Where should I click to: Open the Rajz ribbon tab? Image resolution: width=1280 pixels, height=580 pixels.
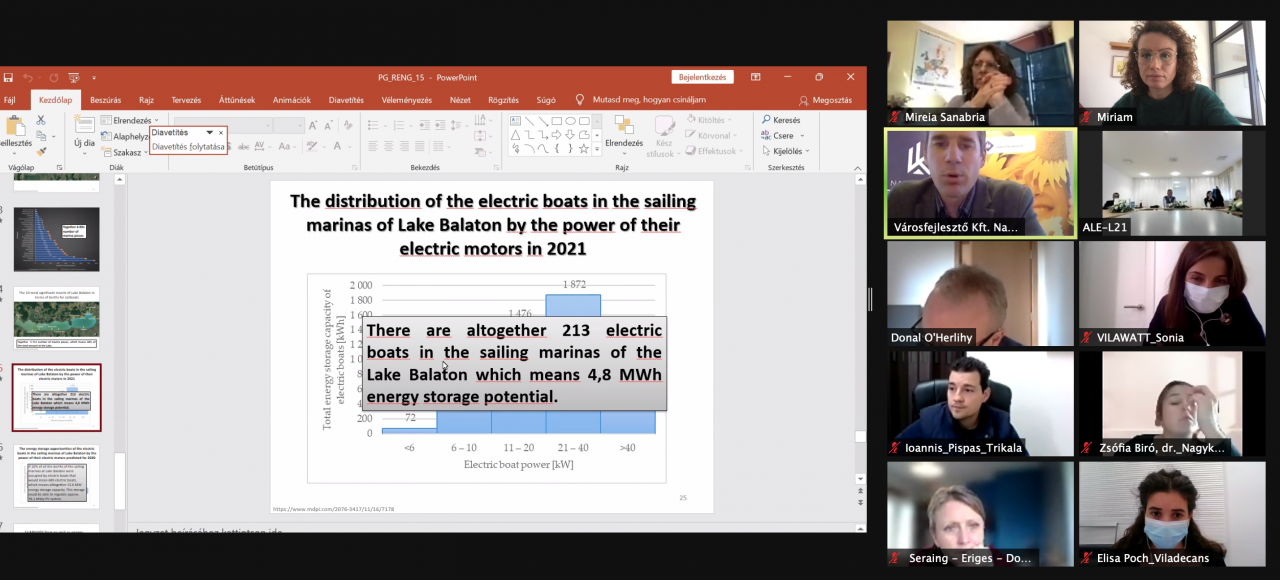click(146, 100)
